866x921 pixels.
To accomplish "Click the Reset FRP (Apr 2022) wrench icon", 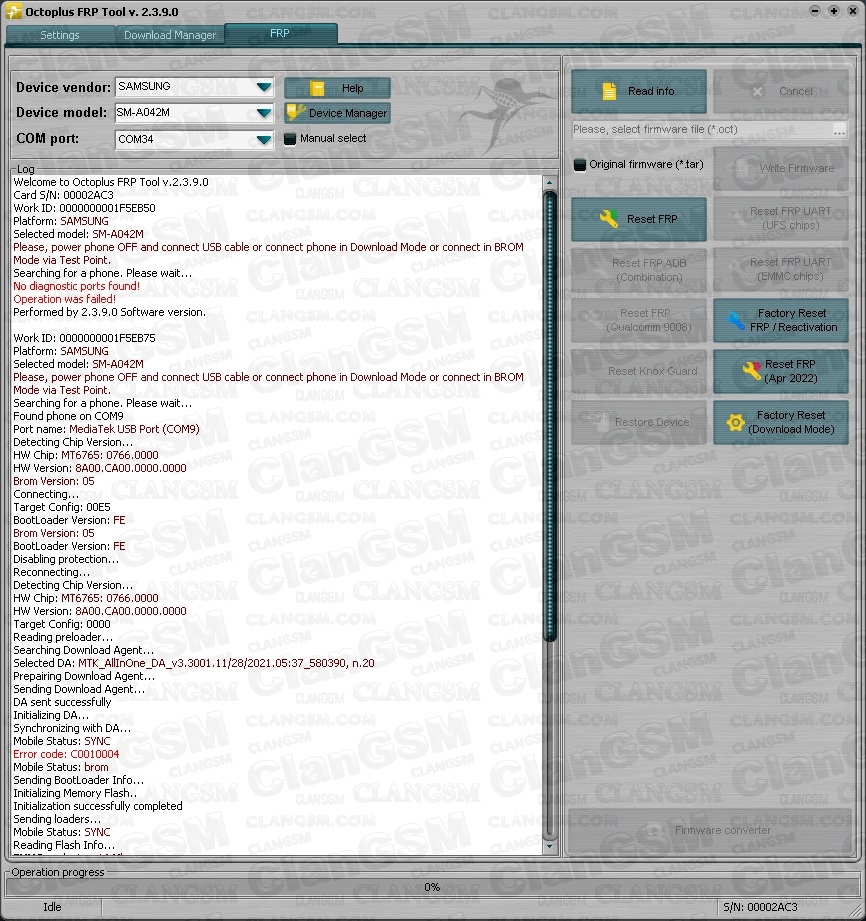I will tap(751, 371).
